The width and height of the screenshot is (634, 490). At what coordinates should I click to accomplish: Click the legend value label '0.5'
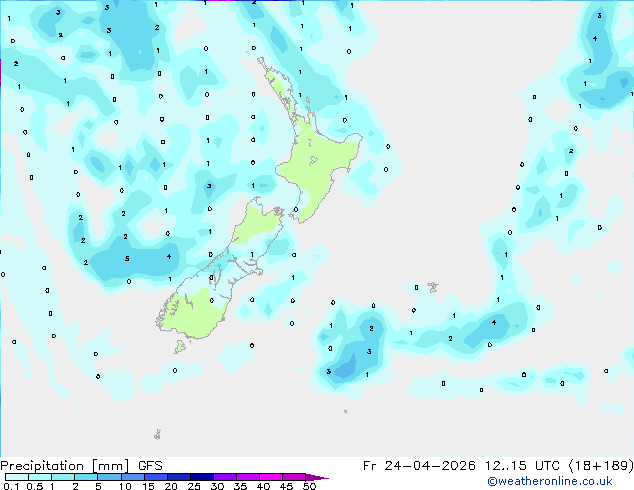[x=35, y=486]
